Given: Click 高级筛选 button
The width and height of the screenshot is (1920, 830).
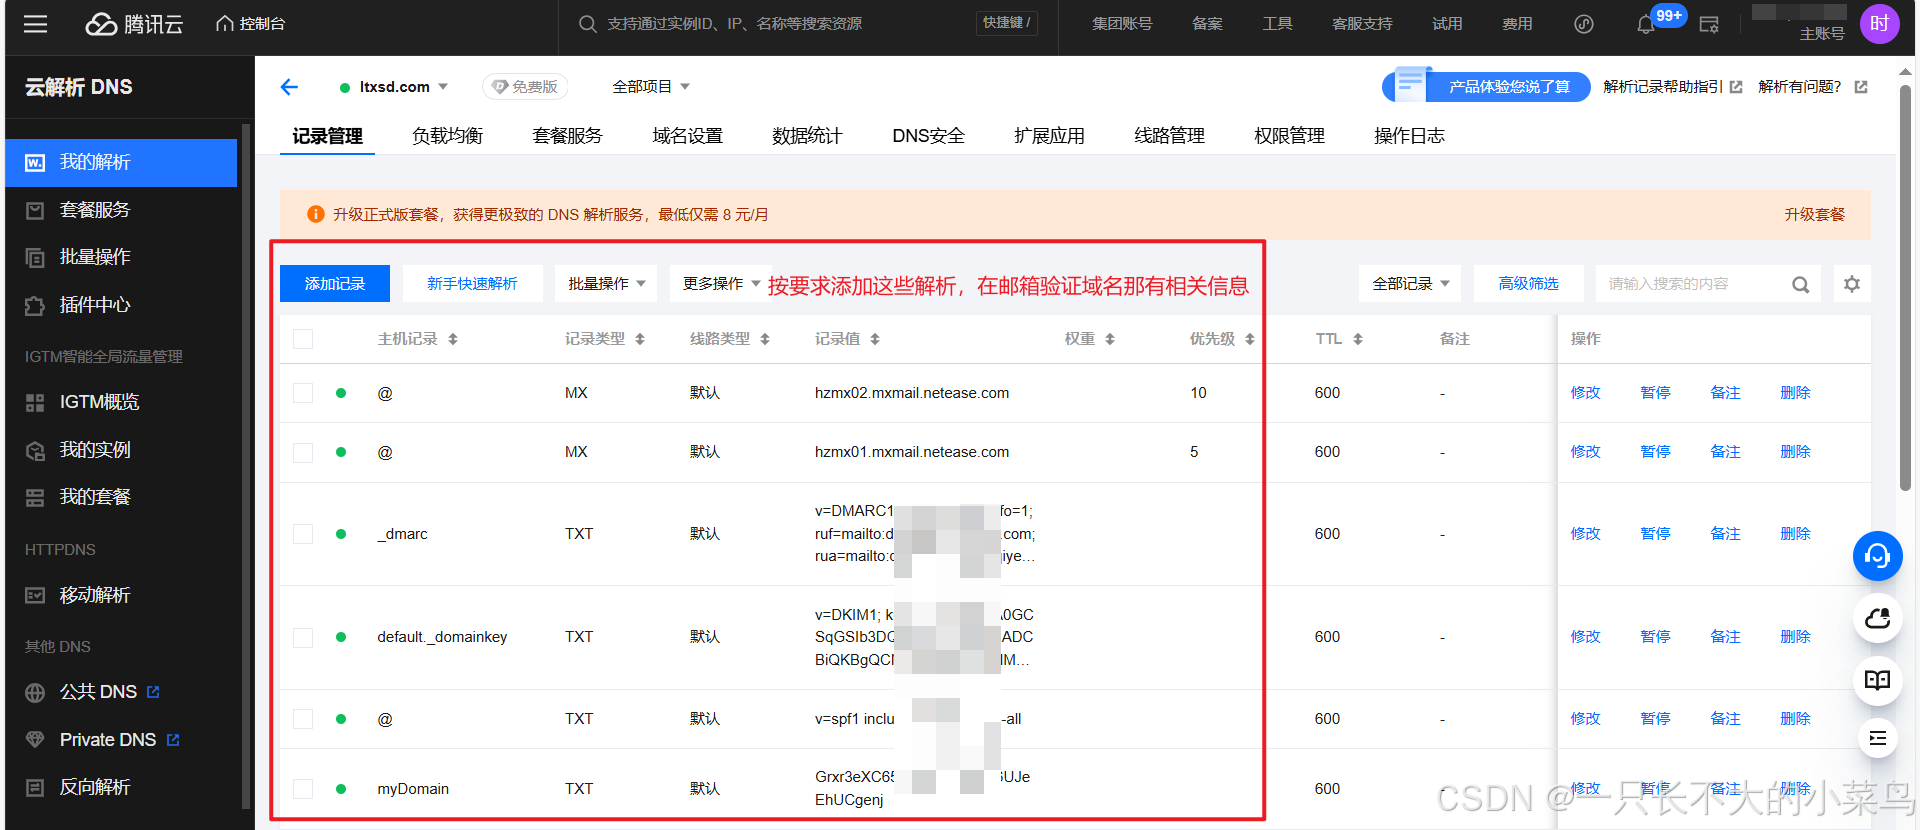Looking at the screenshot, I should coord(1528,284).
